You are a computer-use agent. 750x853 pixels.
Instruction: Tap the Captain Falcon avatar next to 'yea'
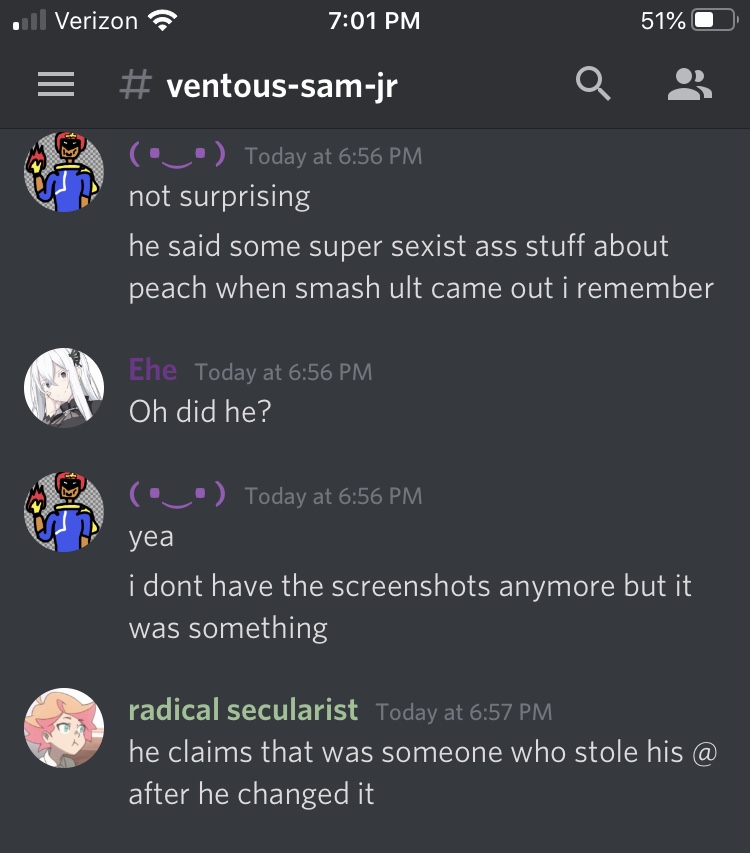[64, 512]
